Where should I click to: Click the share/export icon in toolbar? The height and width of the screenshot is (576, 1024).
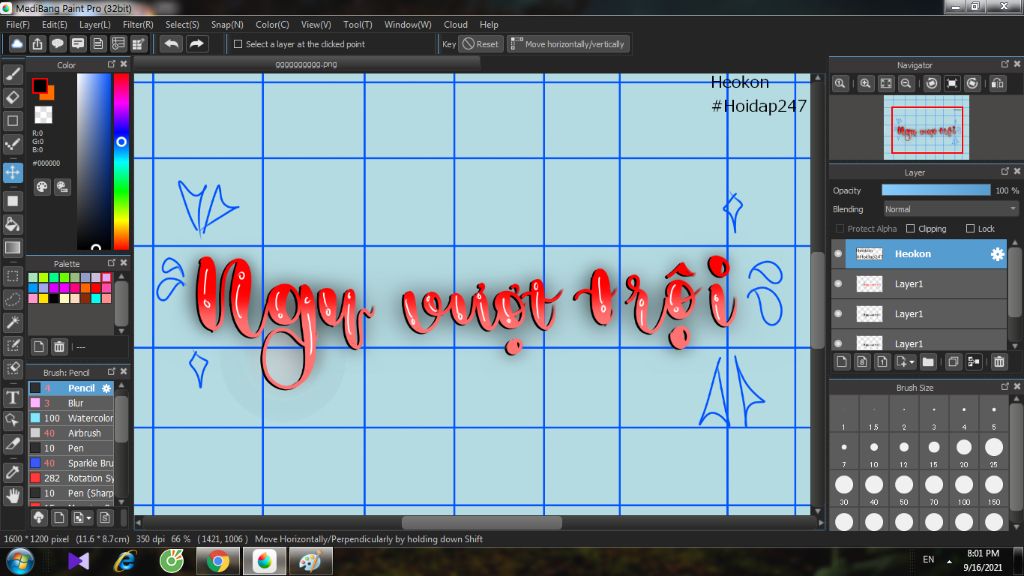(37, 44)
